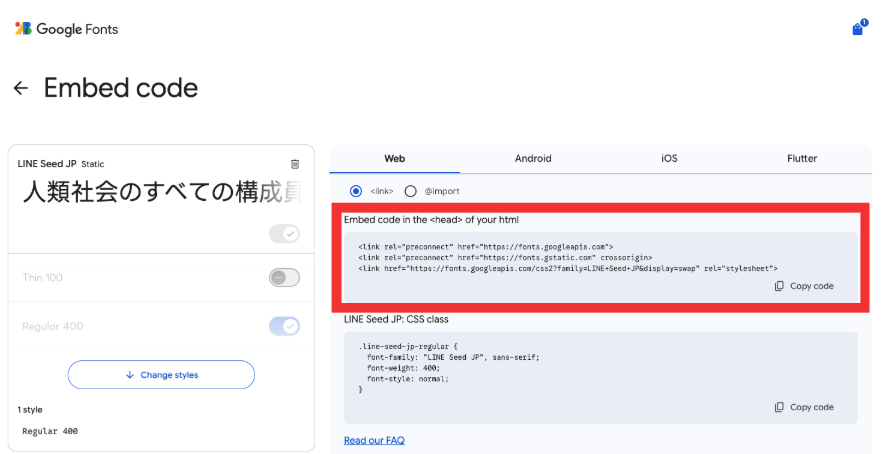Open the shopping bag selection icon

[x=857, y=29]
